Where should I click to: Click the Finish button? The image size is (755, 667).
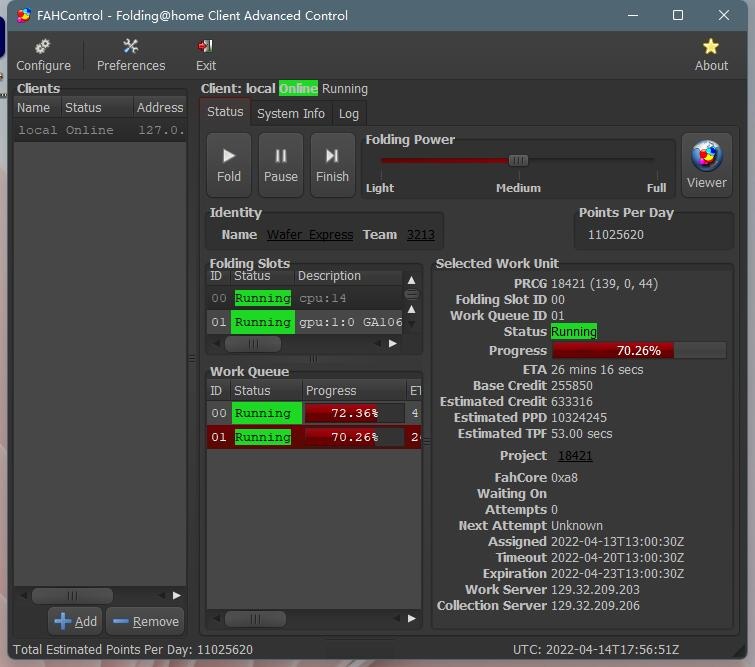tap(332, 165)
